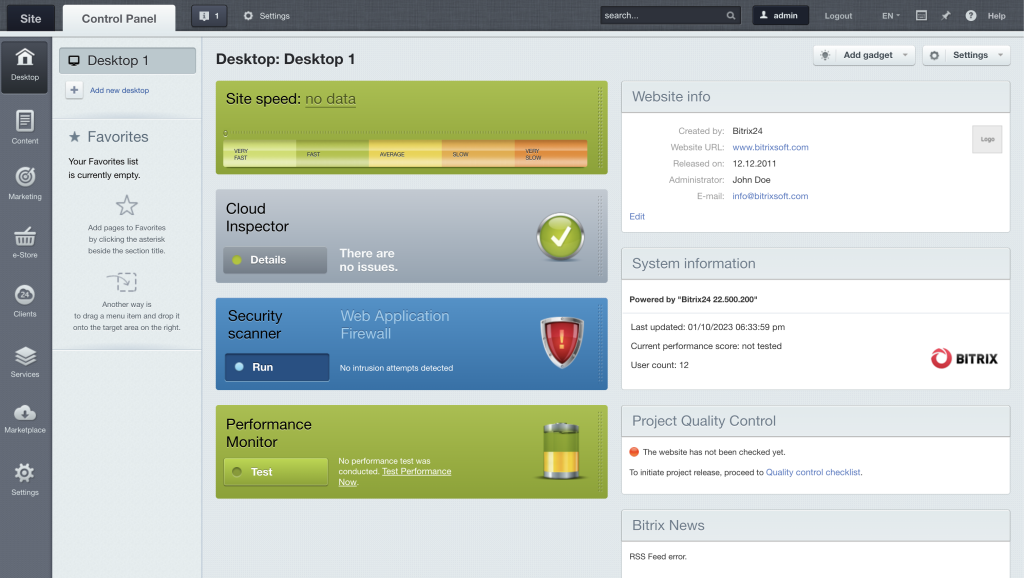This screenshot has width=1024, height=578.
Task: Expand the desktop Settings dropdown
Action: click(1000, 56)
